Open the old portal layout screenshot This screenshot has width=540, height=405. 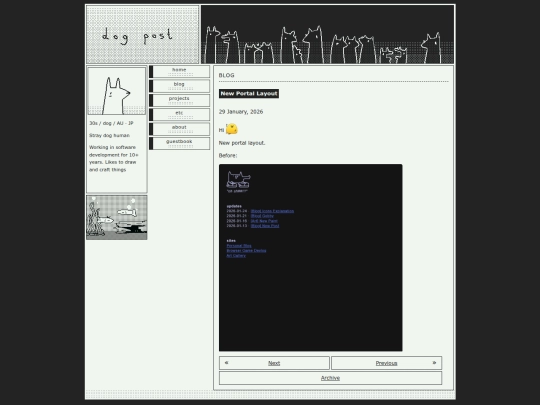[311, 258]
